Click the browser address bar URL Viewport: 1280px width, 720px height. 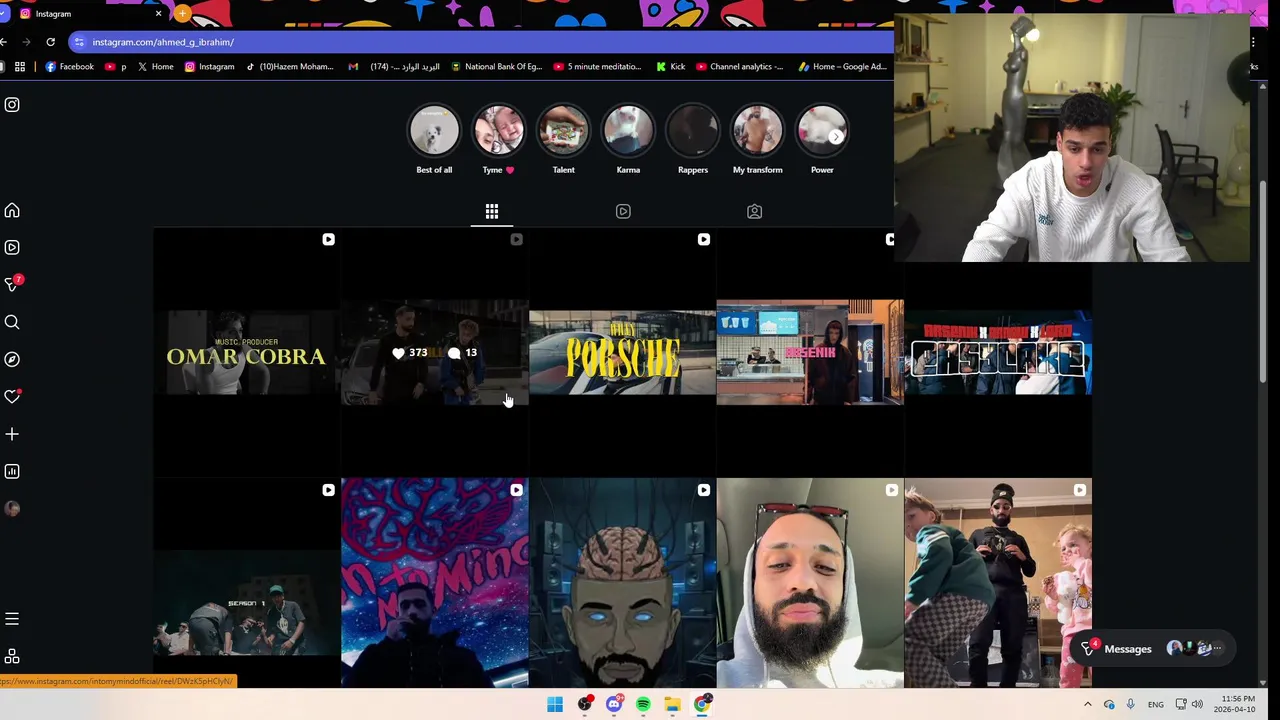(163, 42)
